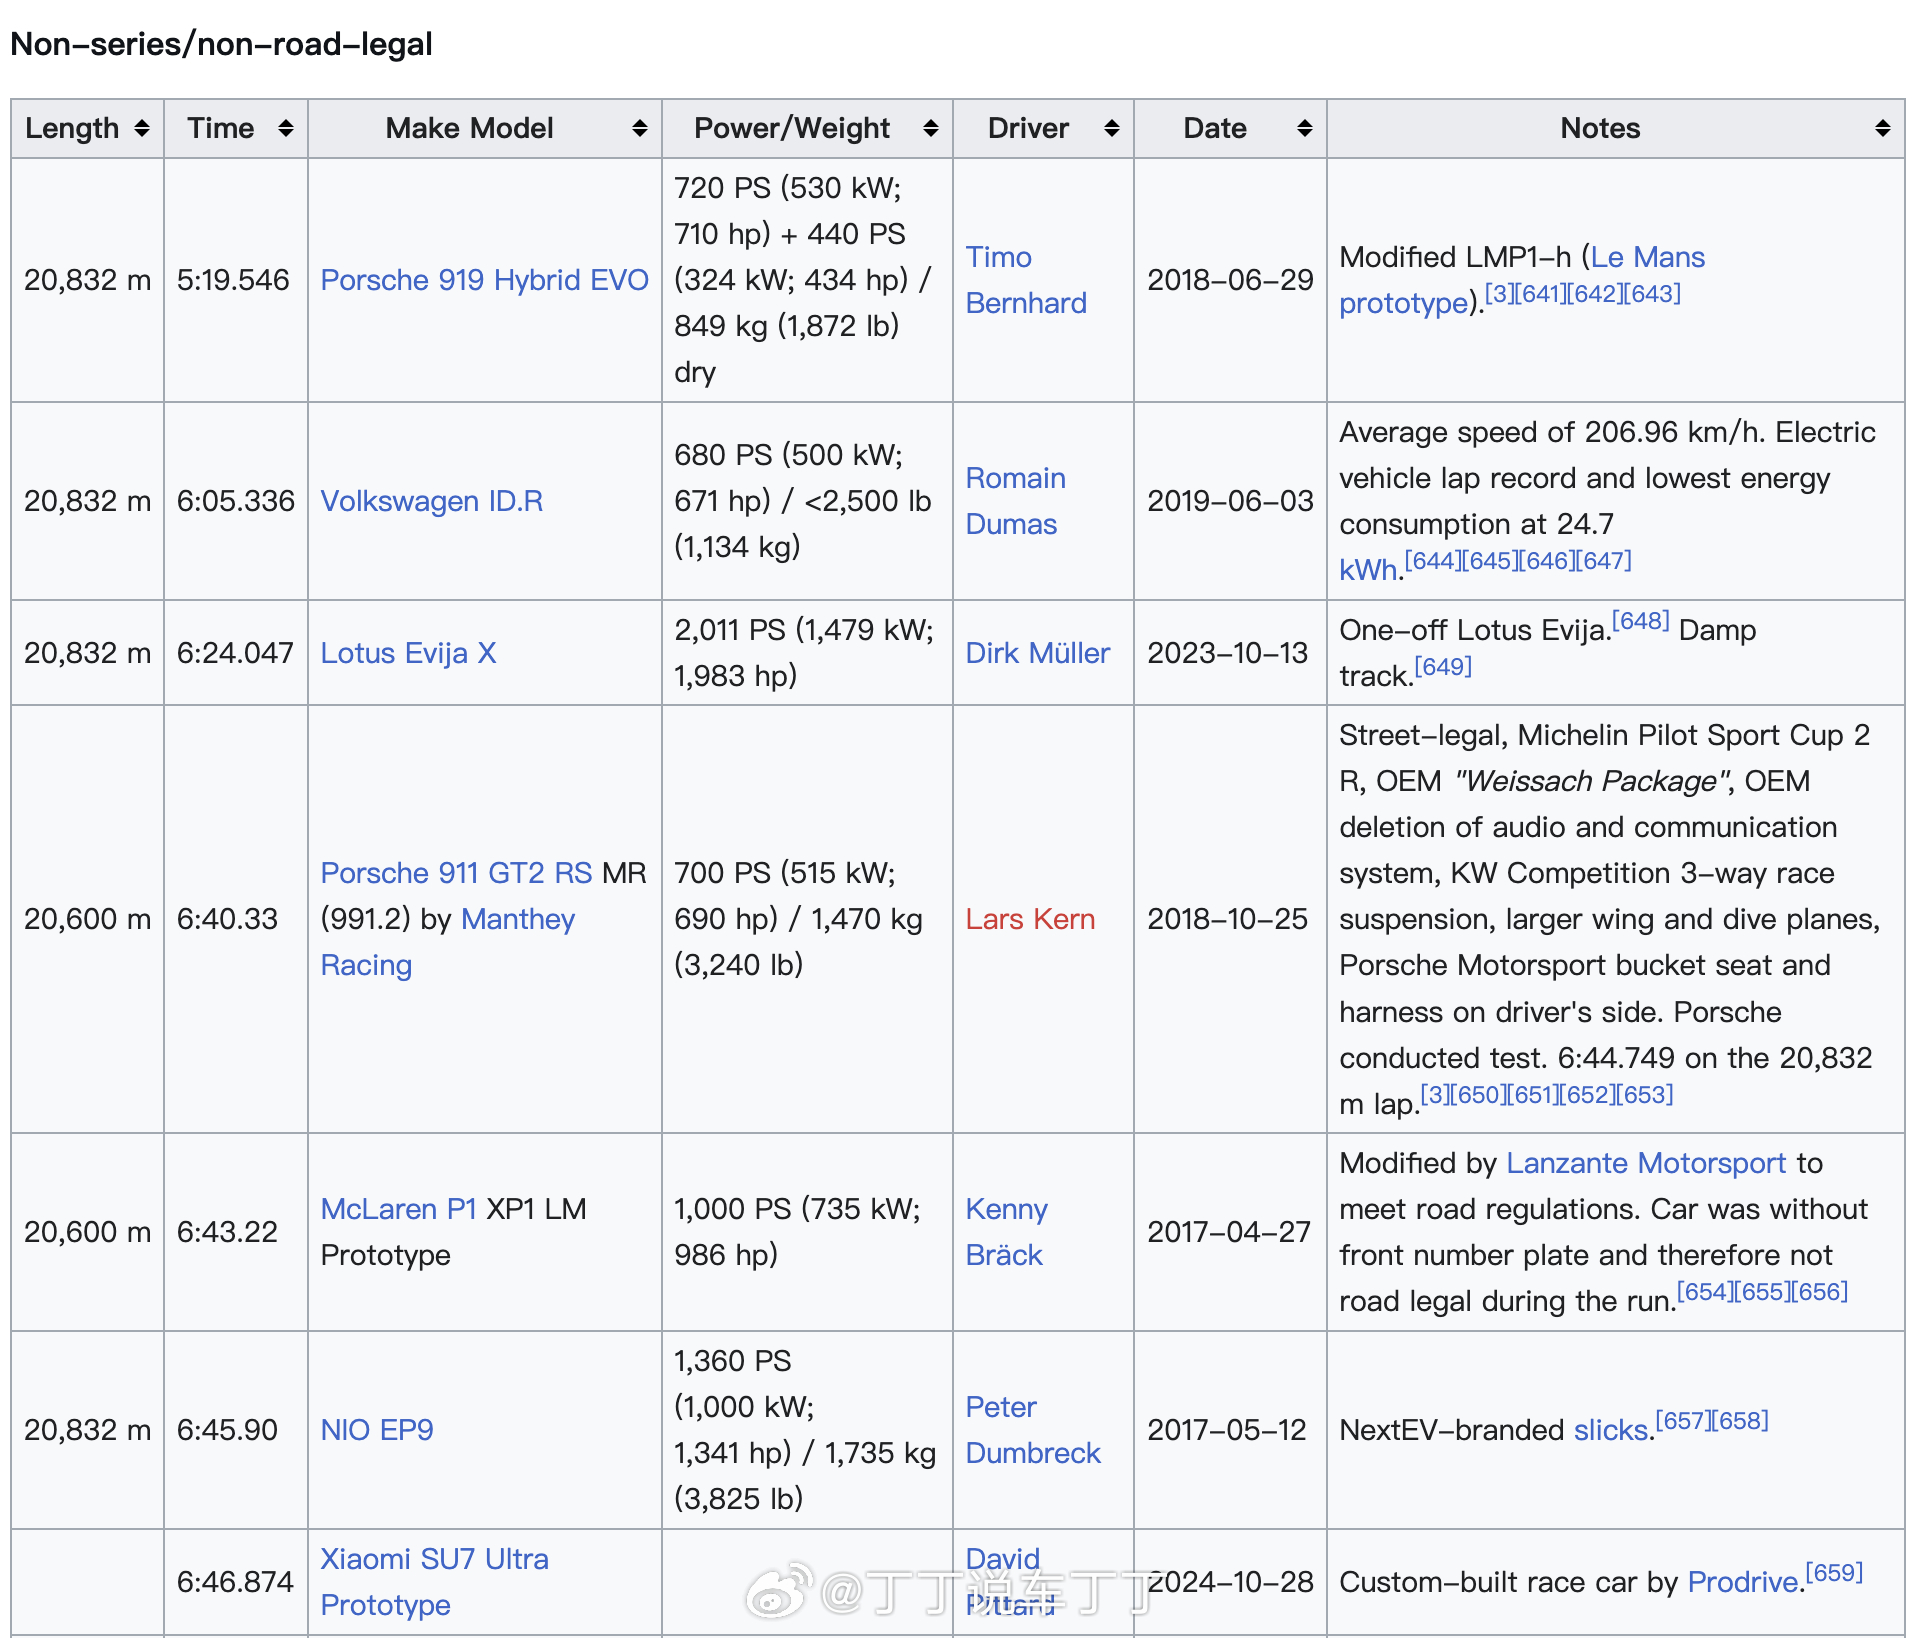Image resolution: width=1916 pixels, height=1638 pixels.
Task: Open citation [658] reference
Action: 1741,1421
